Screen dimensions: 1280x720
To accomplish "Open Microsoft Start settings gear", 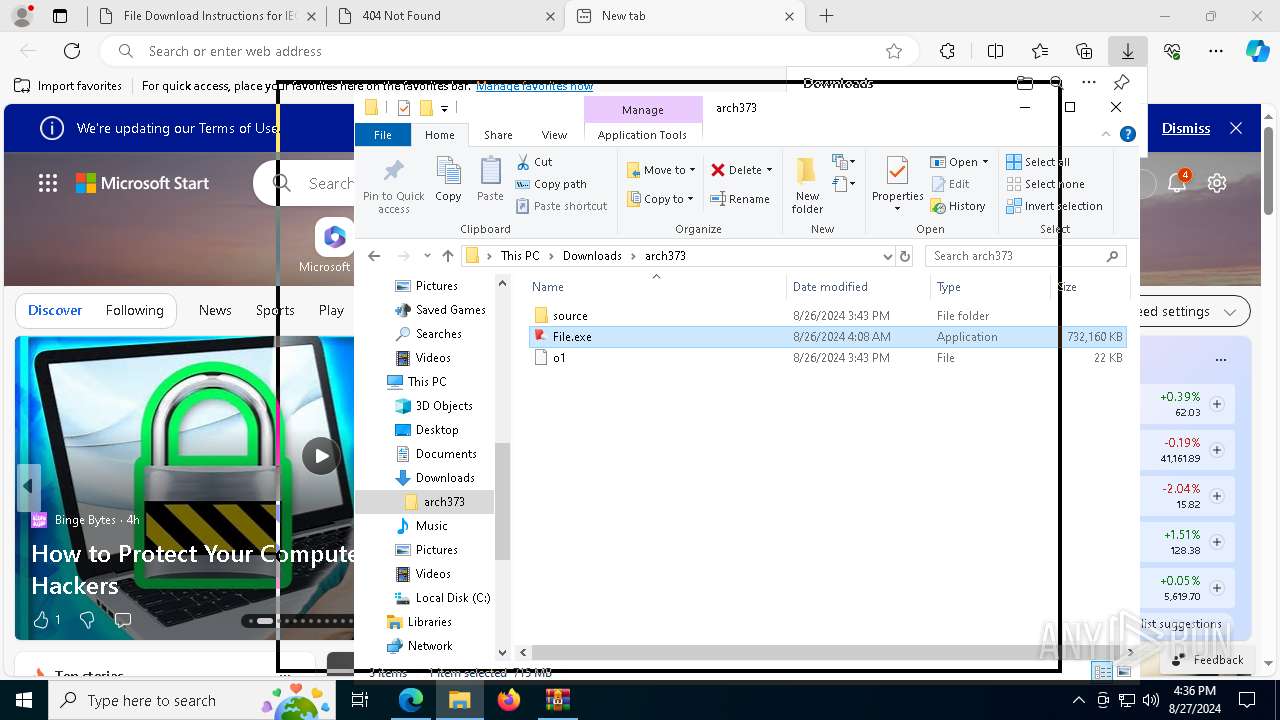I will click(1217, 183).
